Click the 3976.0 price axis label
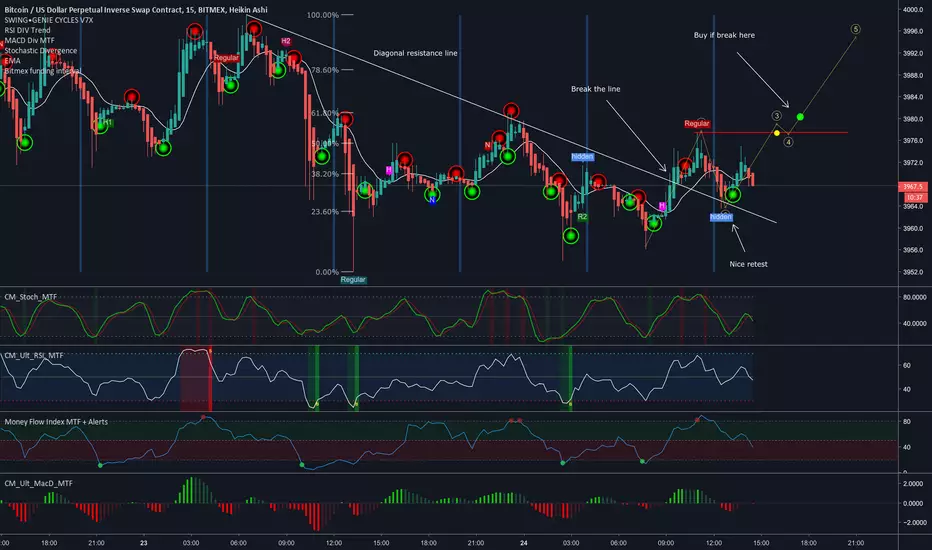Screen dimensions: 932x550 tap(912, 141)
